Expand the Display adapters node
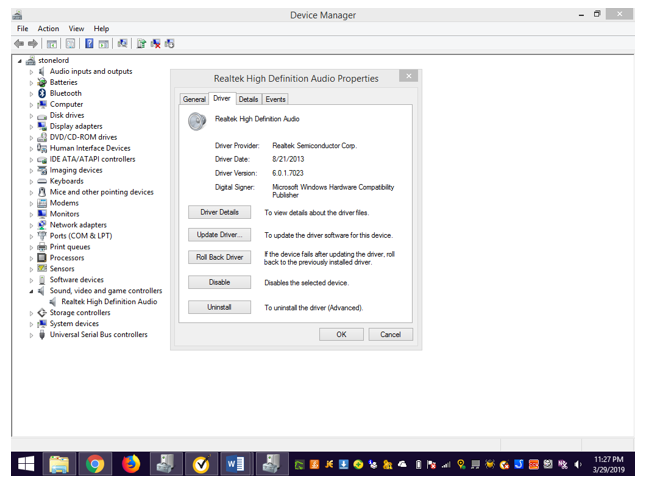645x486 pixels. (x=31, y=127)
